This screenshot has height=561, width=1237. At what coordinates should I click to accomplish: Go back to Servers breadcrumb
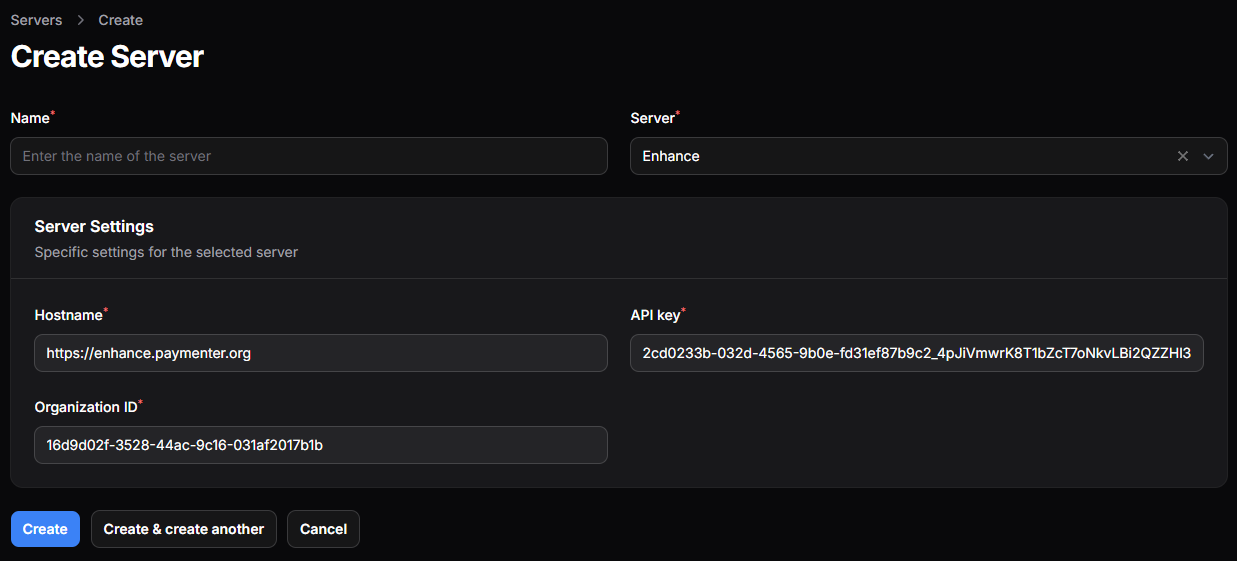(36, 20)
